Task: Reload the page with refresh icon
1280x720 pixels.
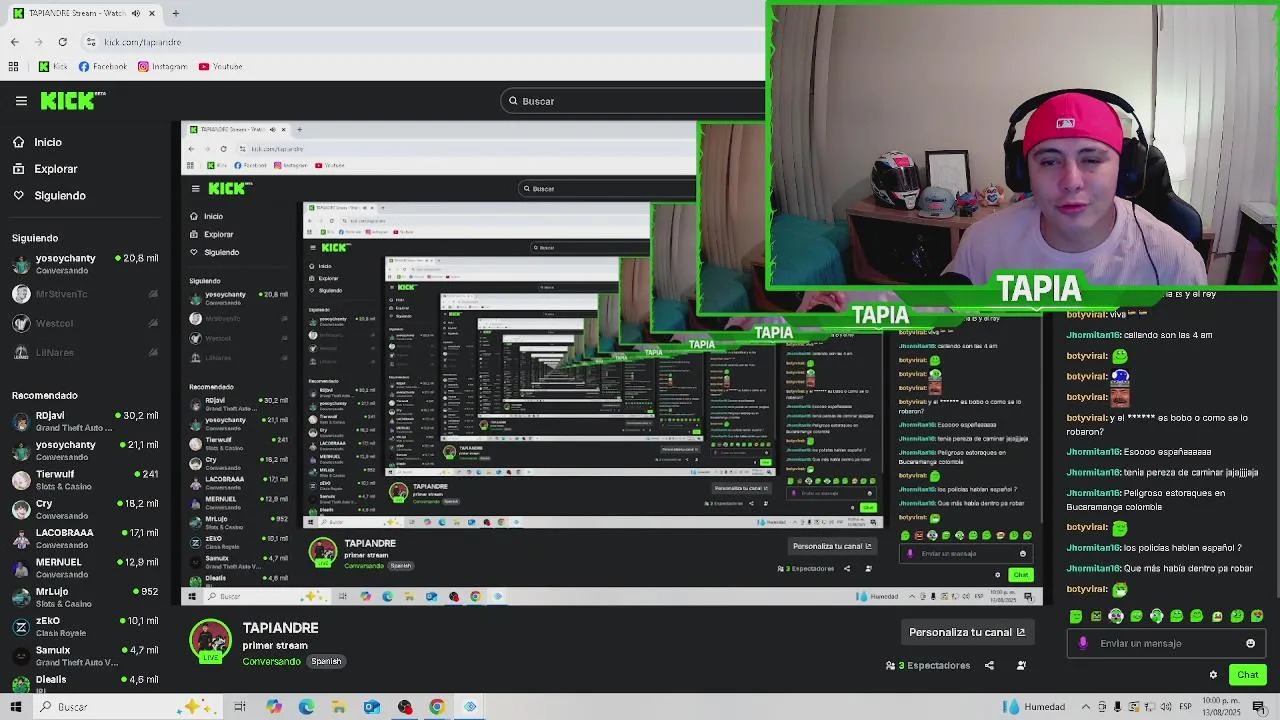Action: 62,42
